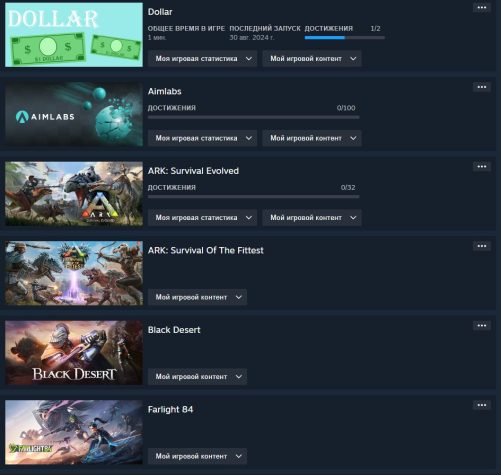501x475 pixels.
Task: Click Dollar's achievements progress bar
Action: click(345, 38)
